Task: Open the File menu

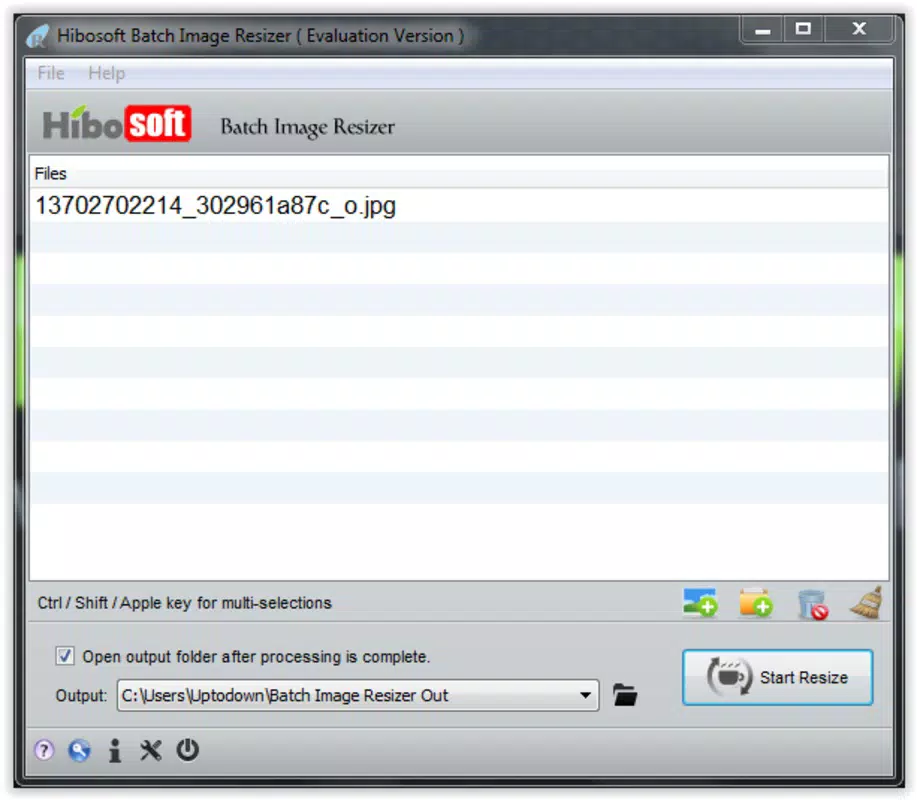Action: click(x=51, y=73)
